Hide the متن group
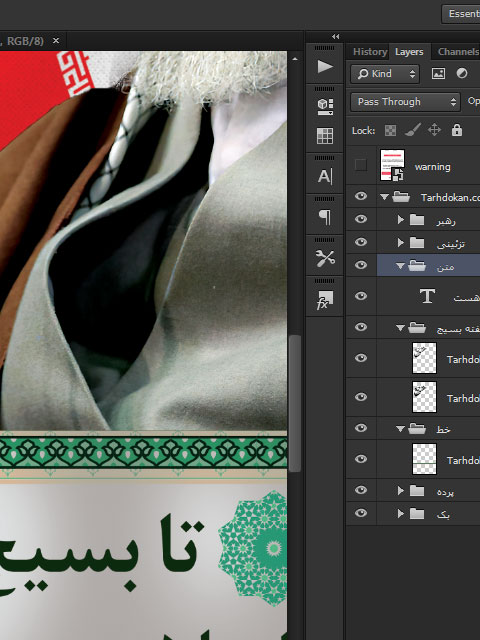Image resolution: width=480 pixels, height=640 pixels. point(361,265)
